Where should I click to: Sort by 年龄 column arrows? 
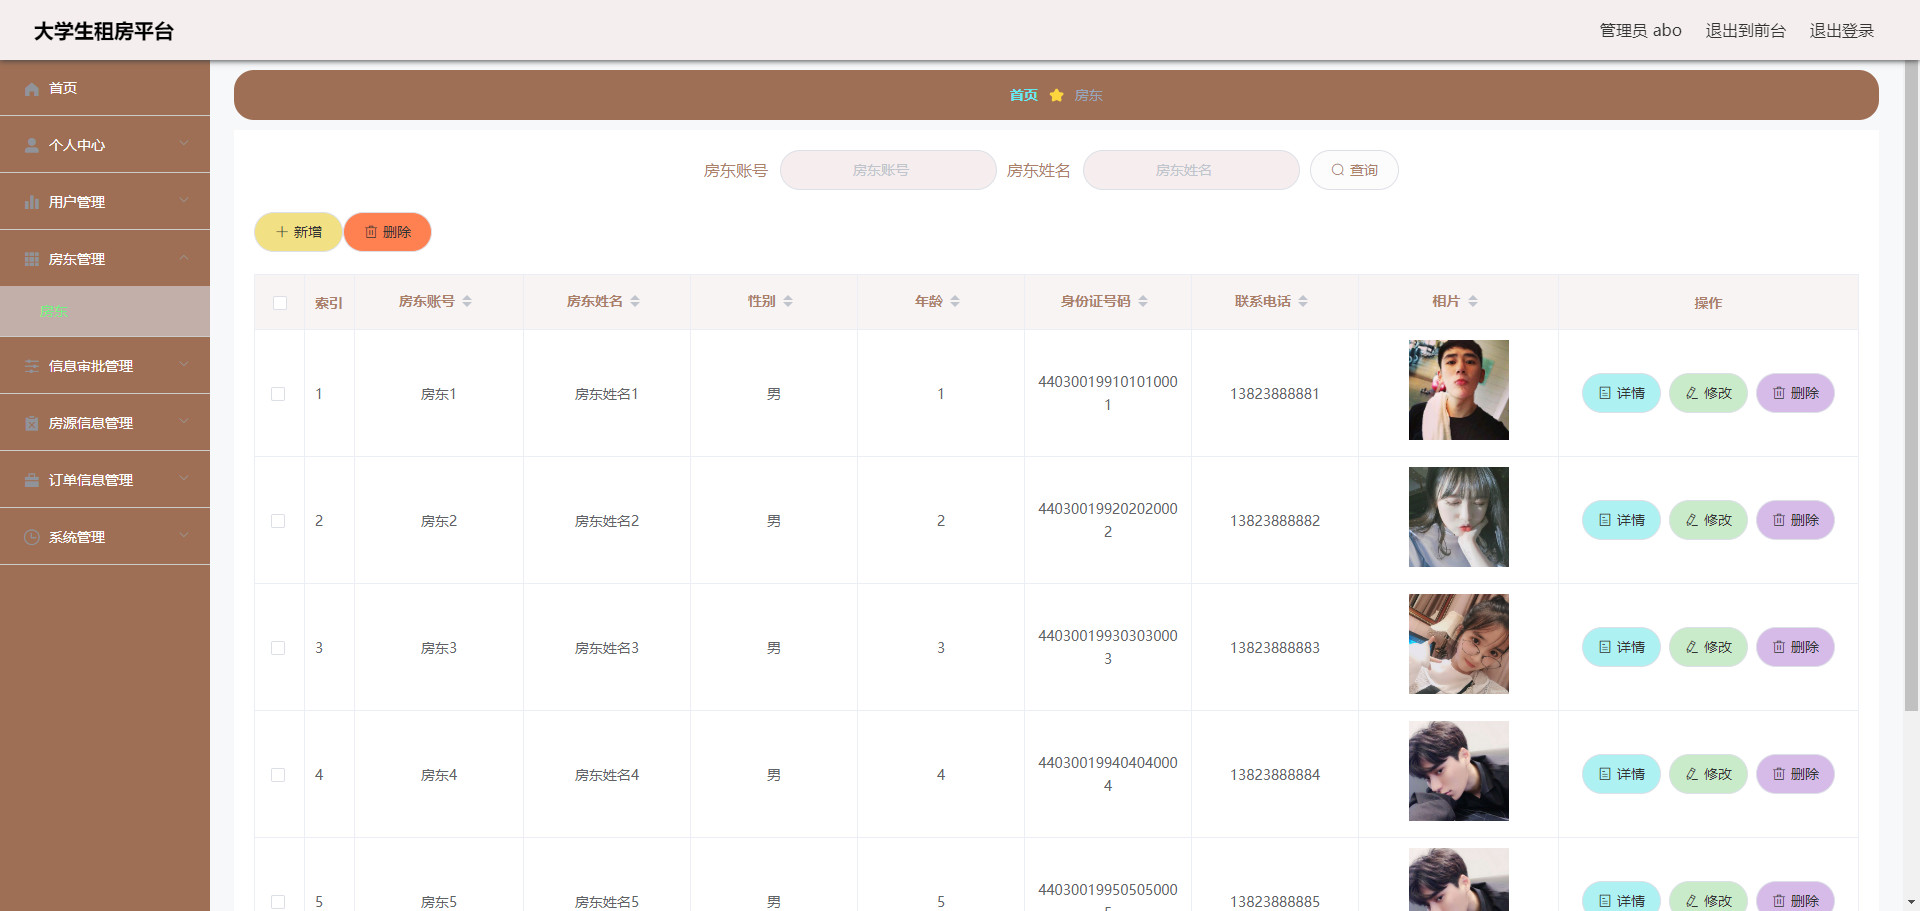pos(955,301)
